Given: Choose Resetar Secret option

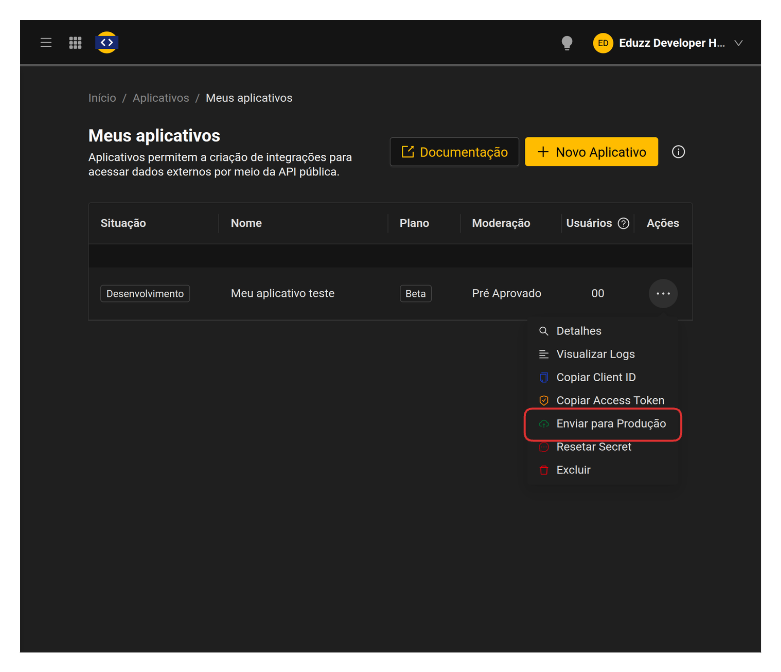Looking at the screenshot, I should (x=603, y=447).
